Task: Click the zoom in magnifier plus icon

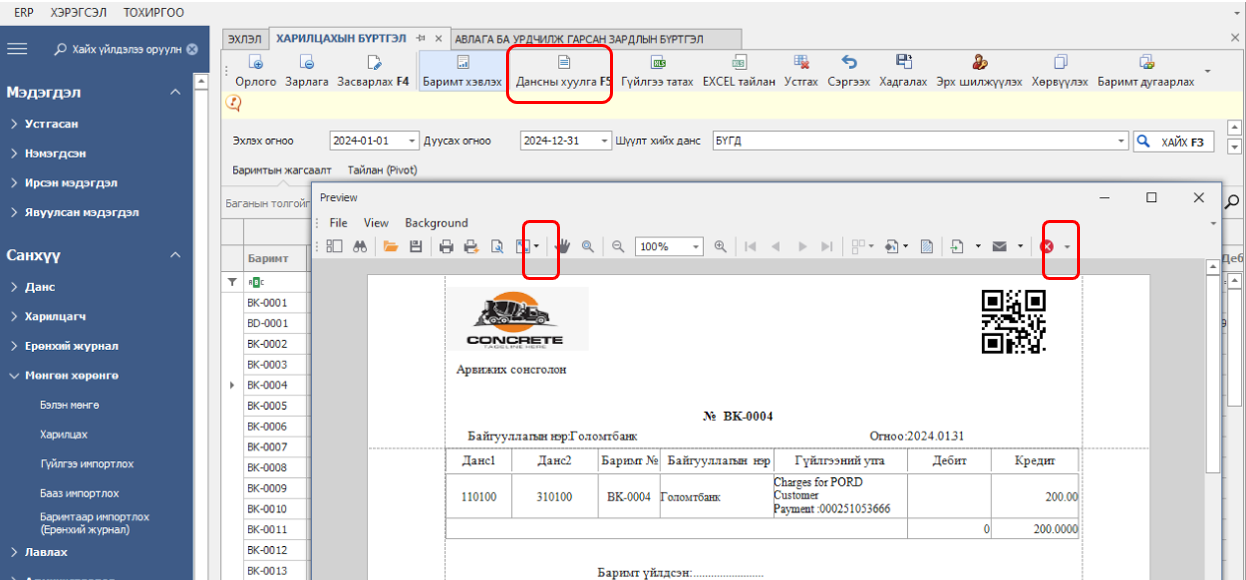Action: [720, 246]
